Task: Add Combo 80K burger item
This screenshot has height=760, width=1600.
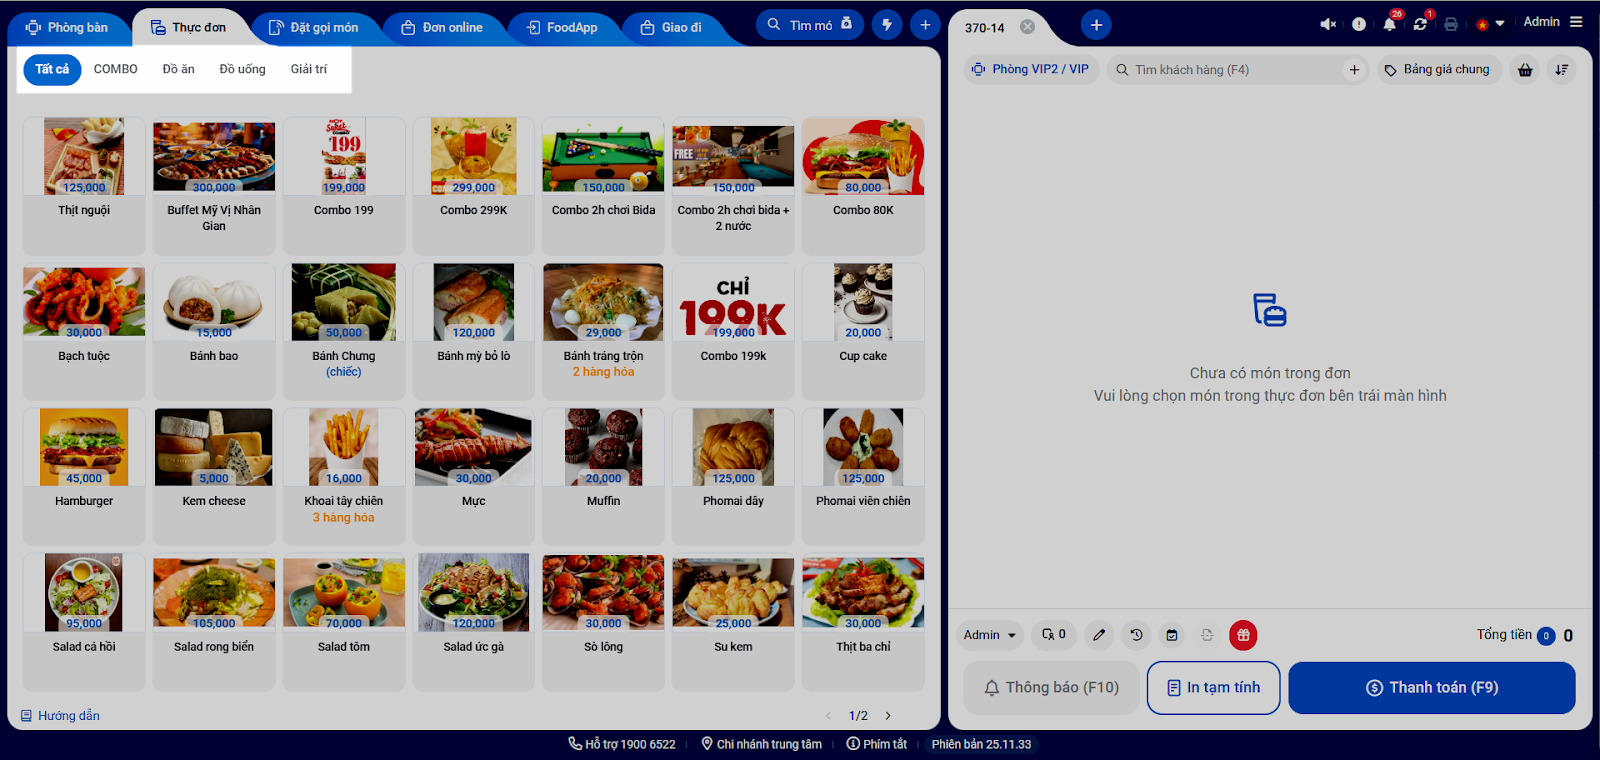Action: 863,186
